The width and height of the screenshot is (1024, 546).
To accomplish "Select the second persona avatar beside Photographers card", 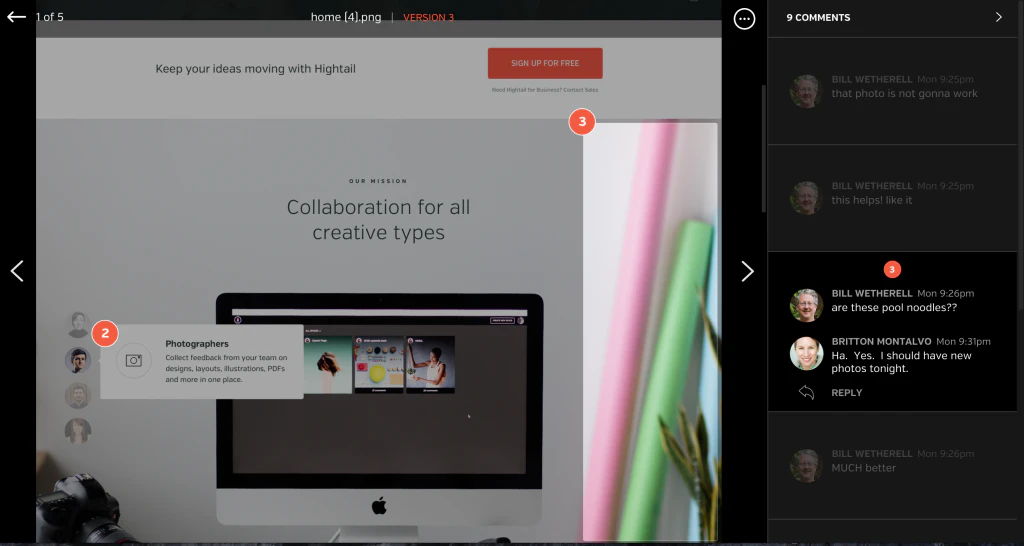I will 78,361.
